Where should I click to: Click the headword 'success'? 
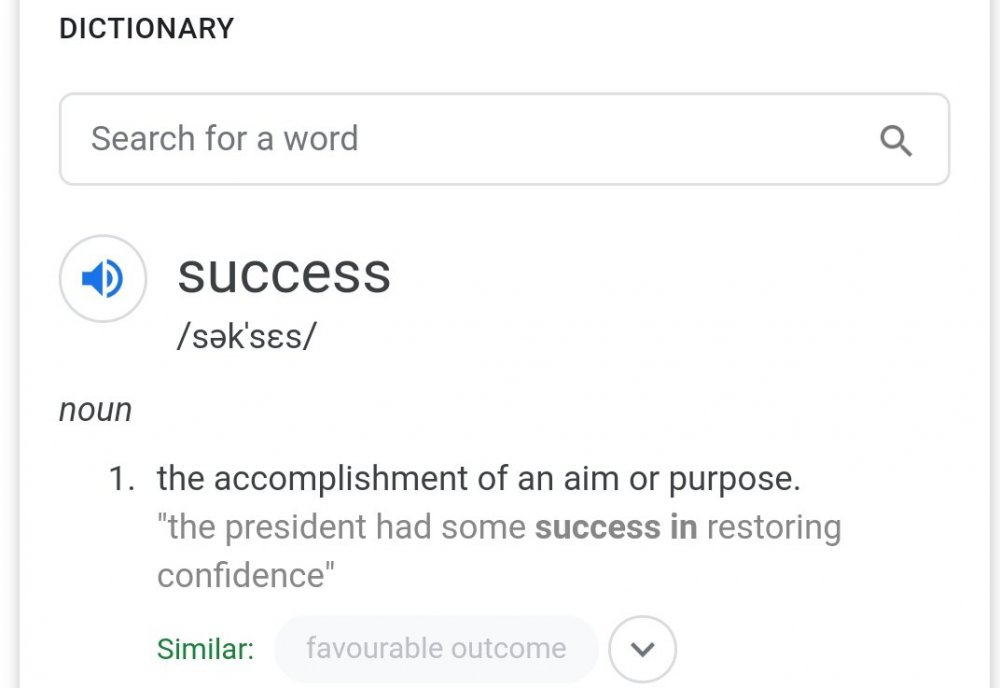(x=284, y=273)
